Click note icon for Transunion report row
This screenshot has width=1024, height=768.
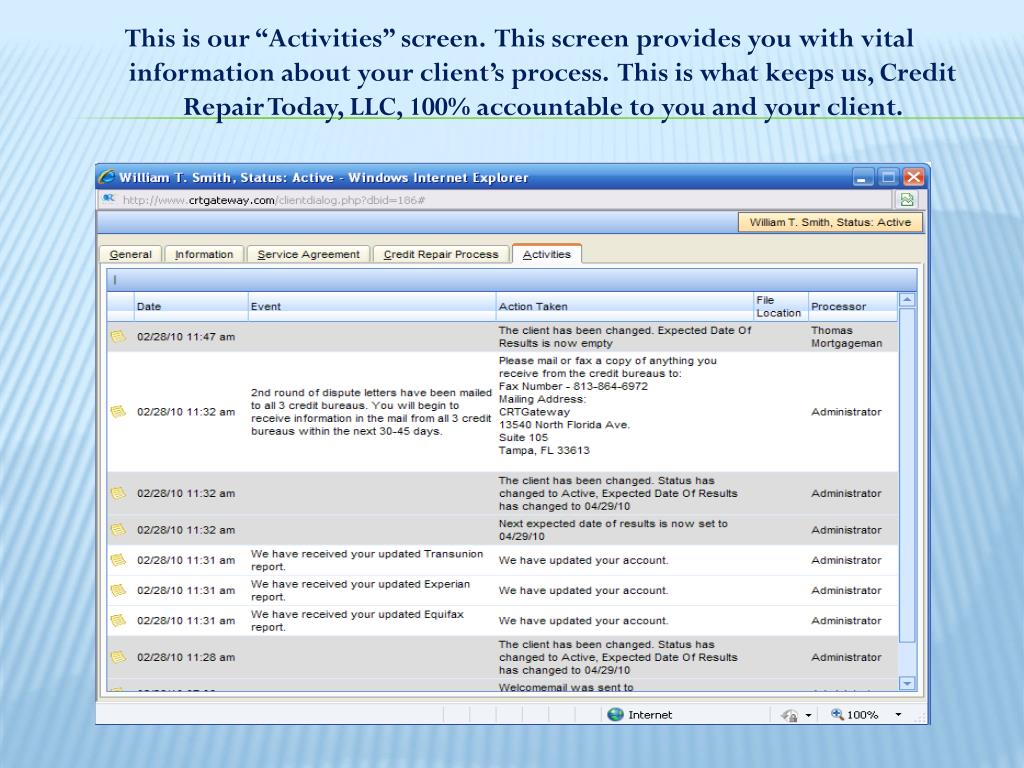click(118, 560)
